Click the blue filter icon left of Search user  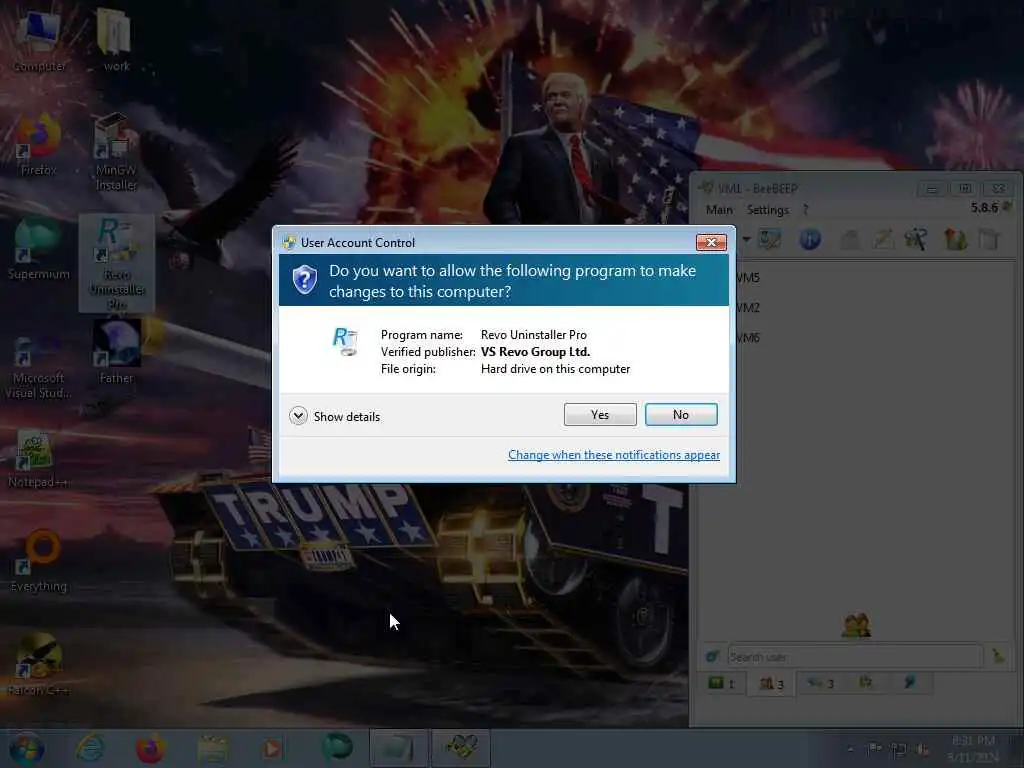coord(712,656)
